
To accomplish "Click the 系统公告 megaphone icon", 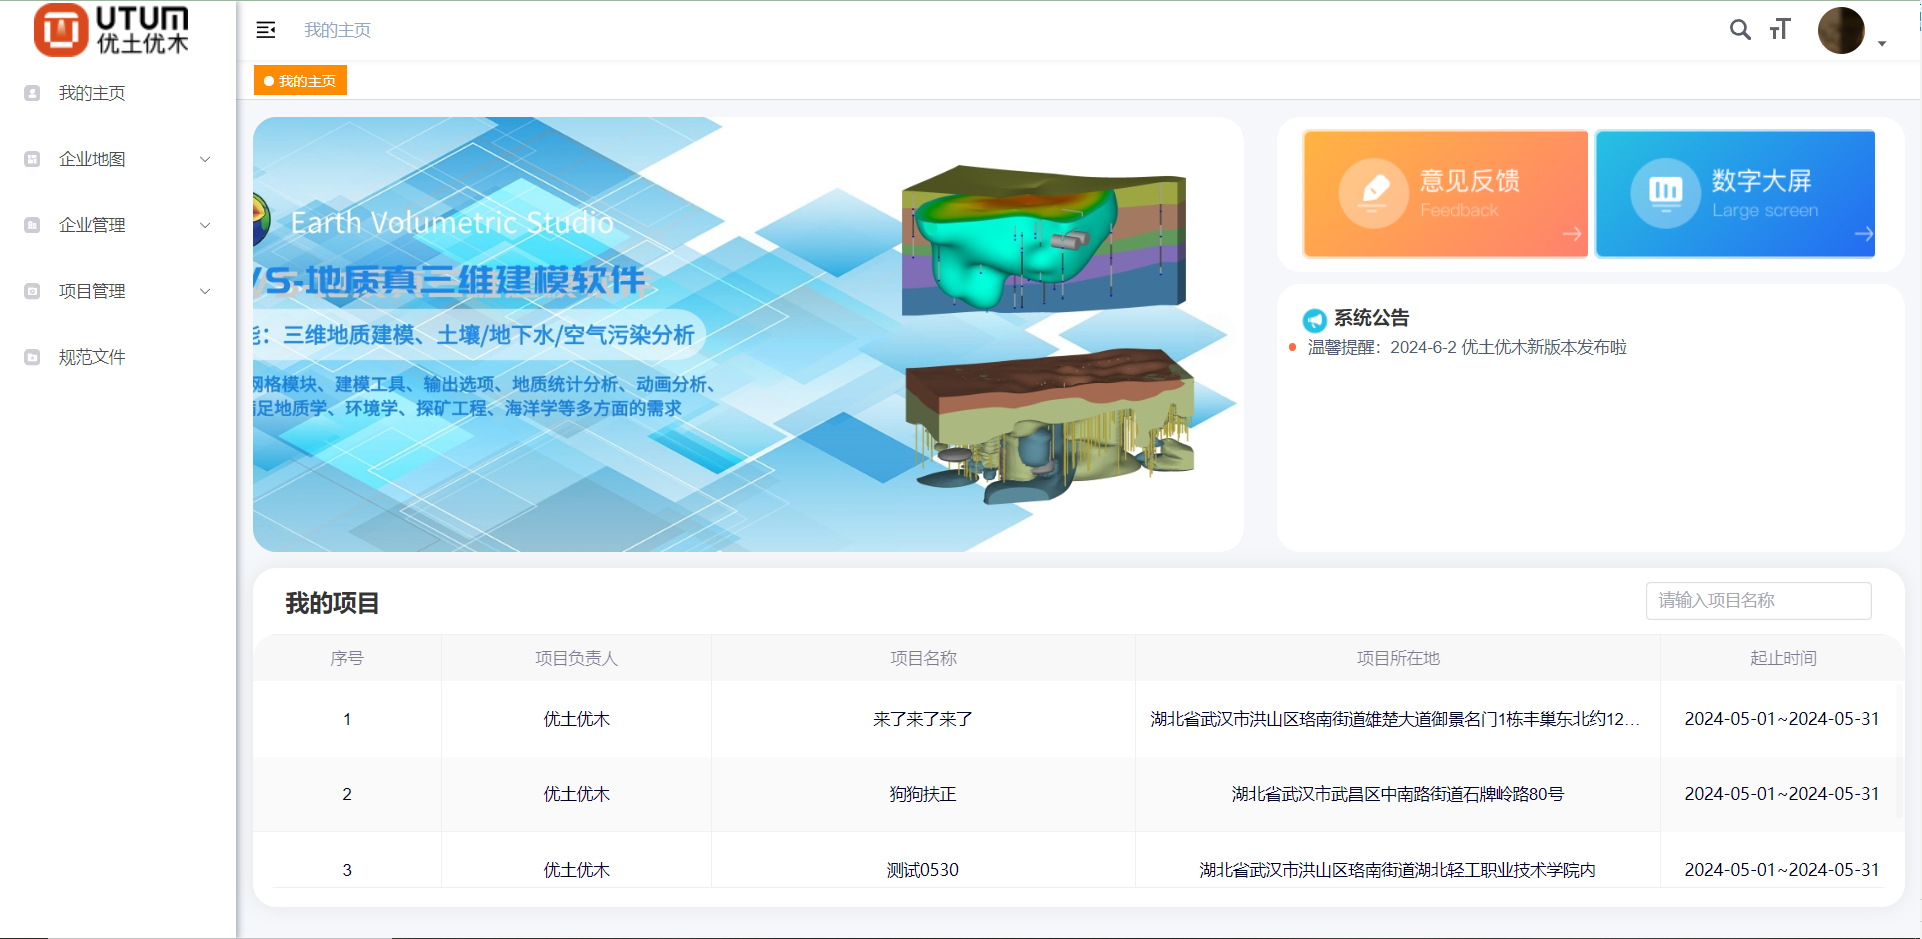I will (1314, 320).
